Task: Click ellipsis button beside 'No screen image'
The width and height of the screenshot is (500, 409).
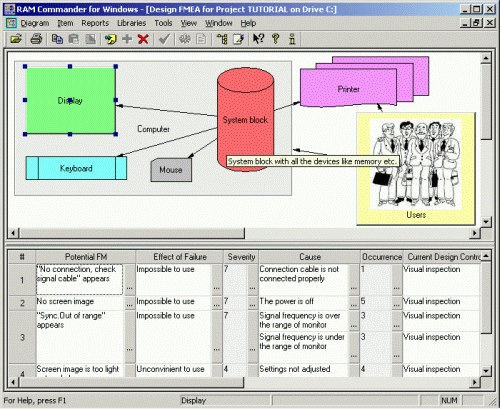Action: tap(130, 303)
